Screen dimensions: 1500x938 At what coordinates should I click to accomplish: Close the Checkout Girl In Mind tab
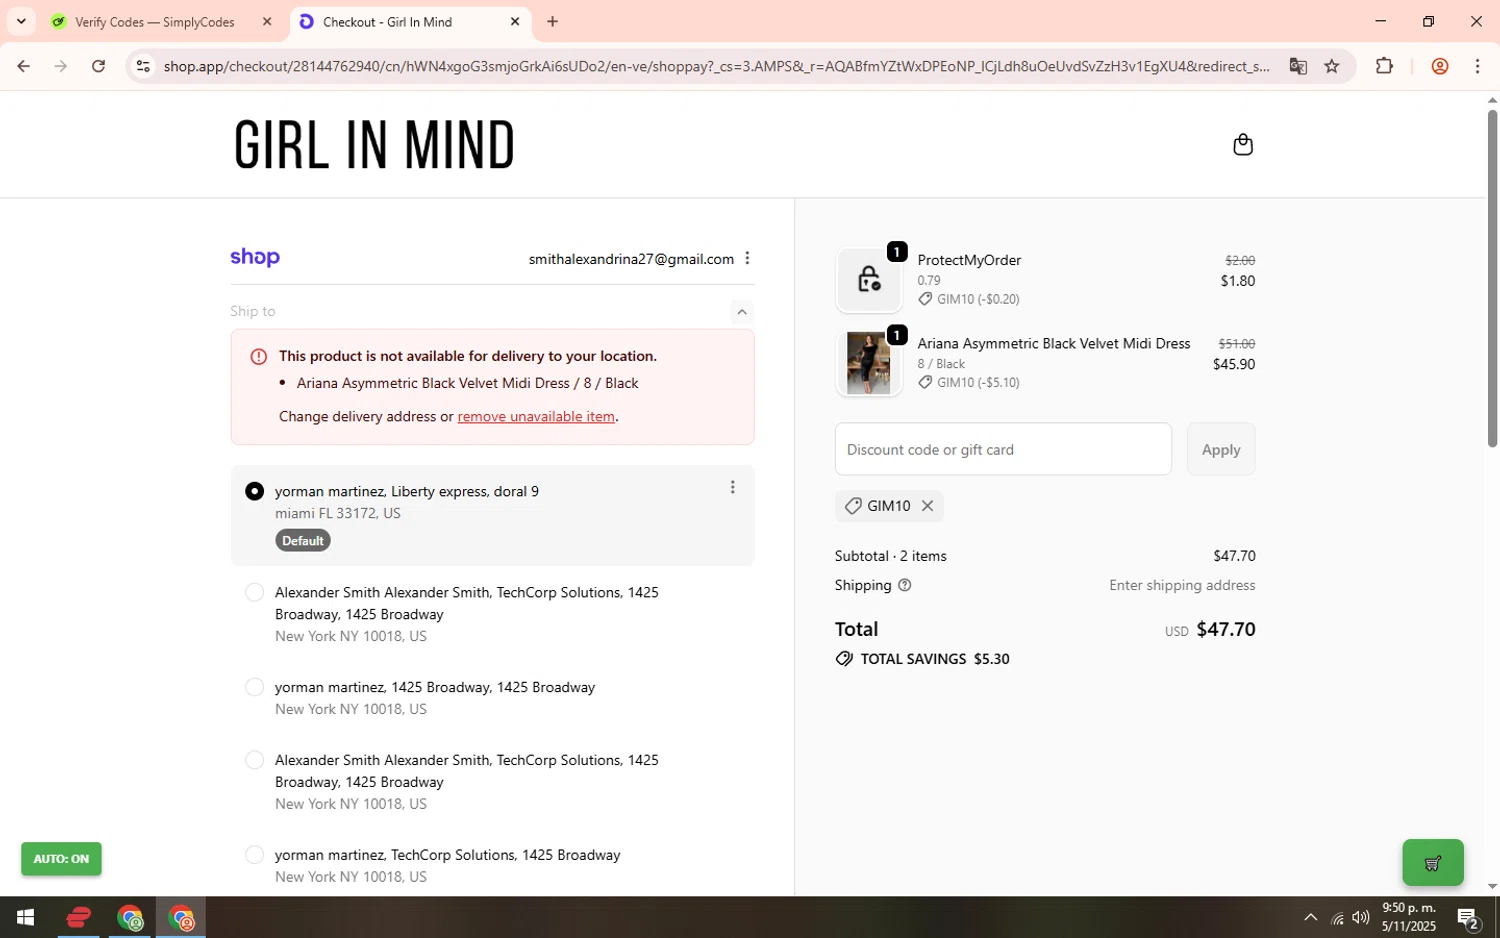515,21
